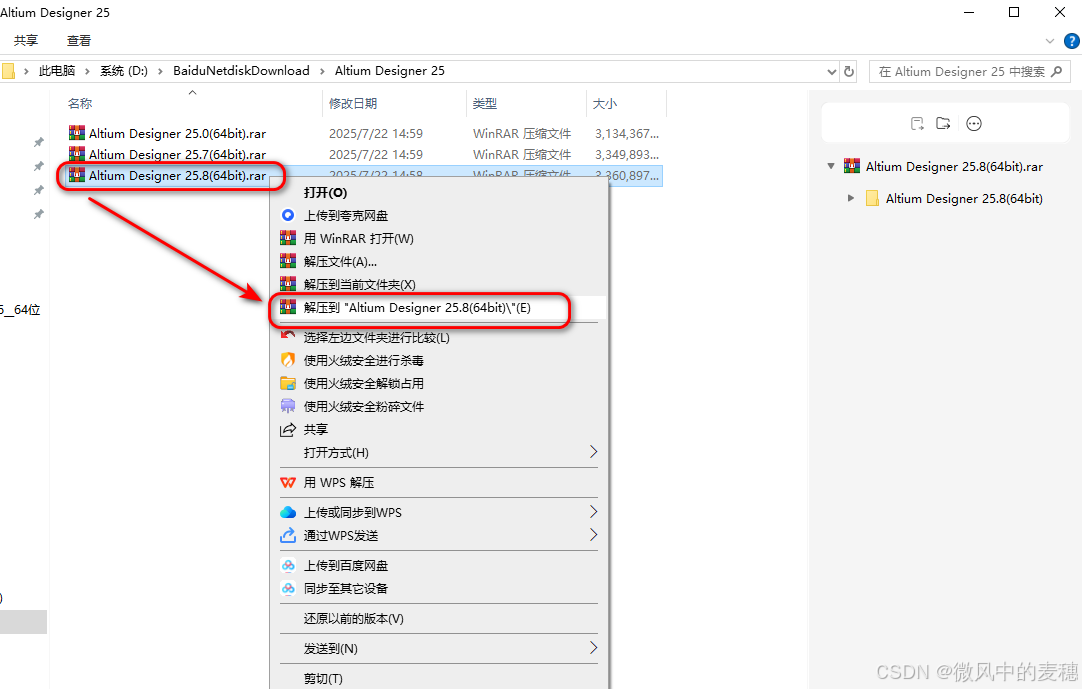Open address bar history dropdown arrow
This screenshot has width=1082, height=689.
(832, 71)
